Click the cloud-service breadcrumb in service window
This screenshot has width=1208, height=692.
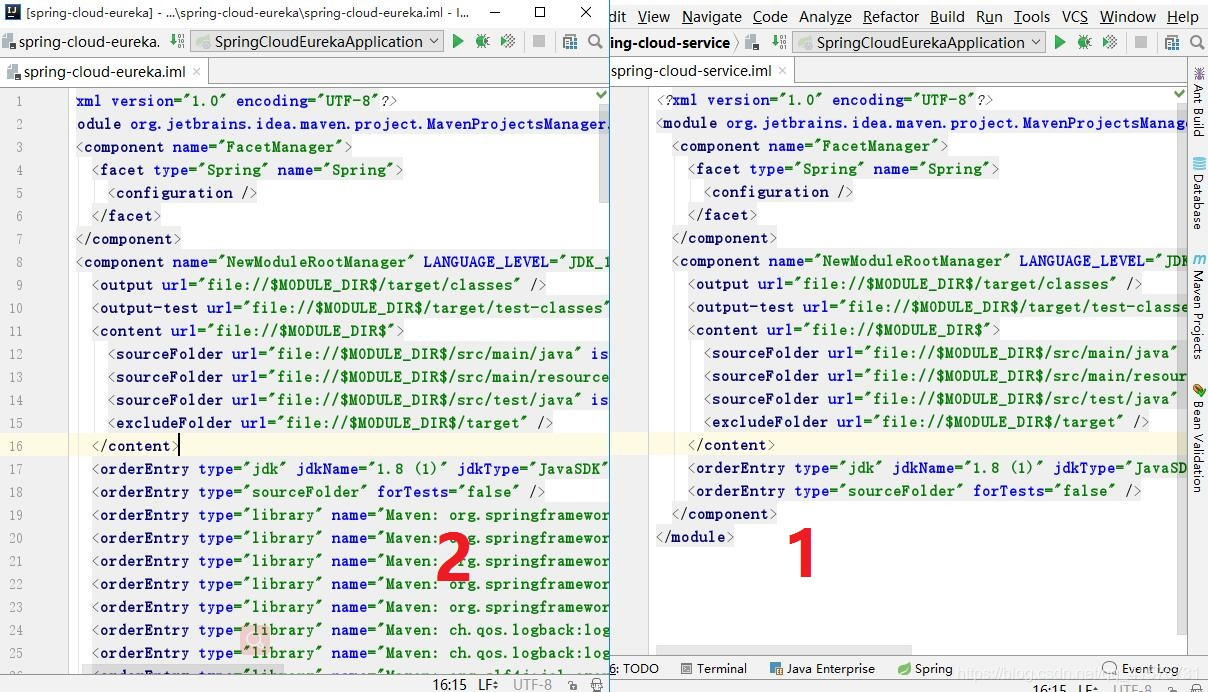(x=671, y=42)
